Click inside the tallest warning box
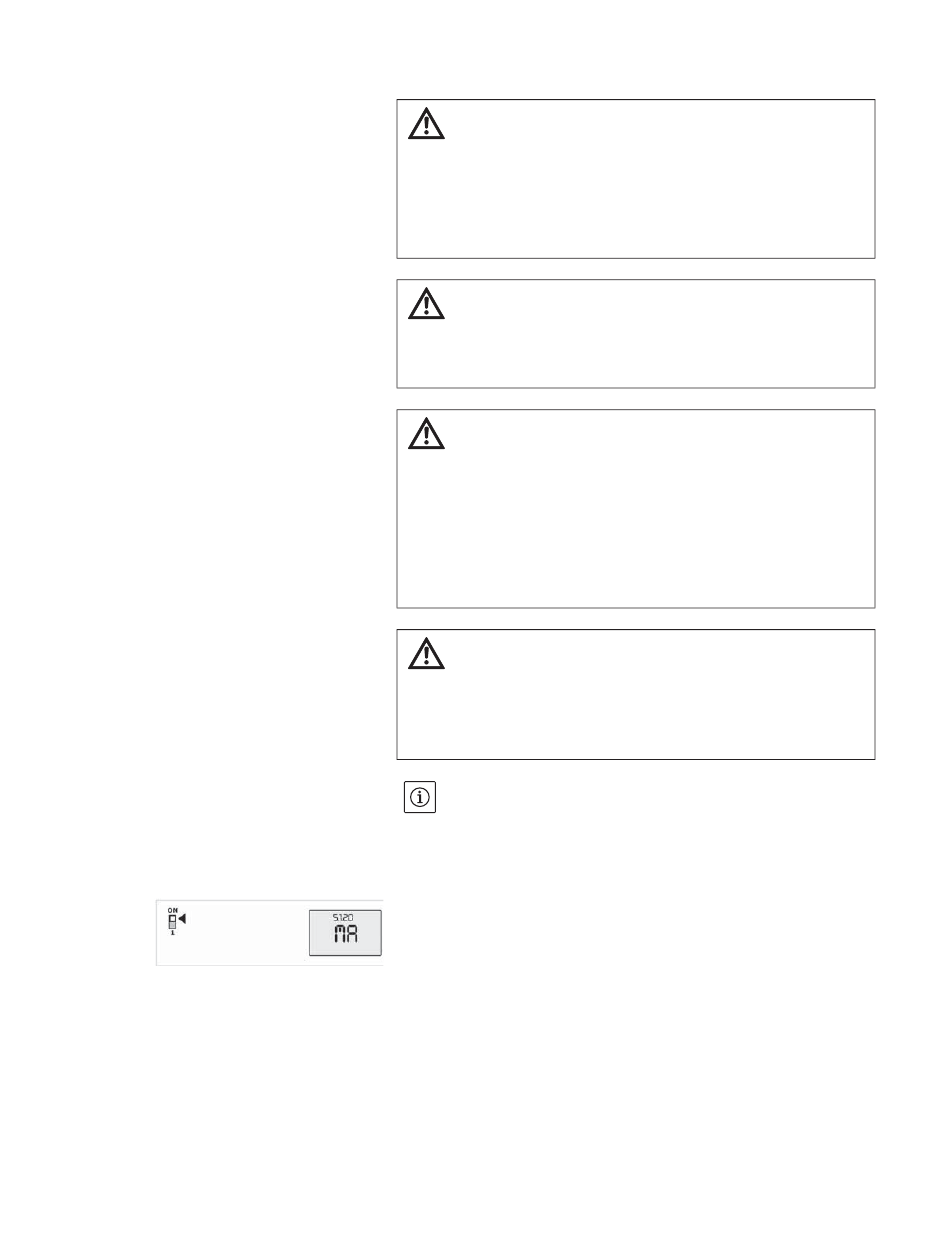The image size is (950, 1241). point(636,508)
